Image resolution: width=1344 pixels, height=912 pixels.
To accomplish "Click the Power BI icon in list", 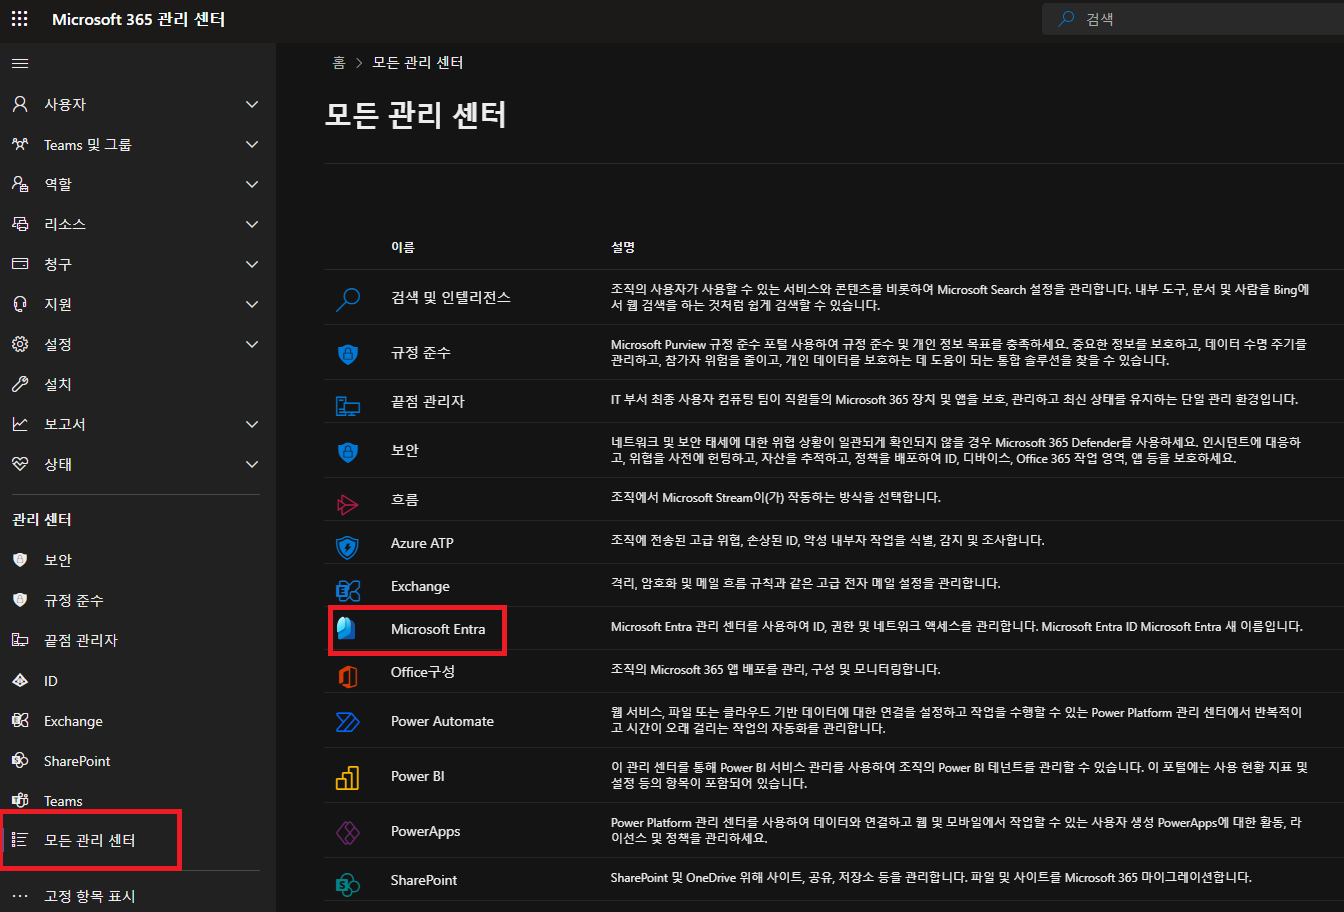I will [347, 777].
